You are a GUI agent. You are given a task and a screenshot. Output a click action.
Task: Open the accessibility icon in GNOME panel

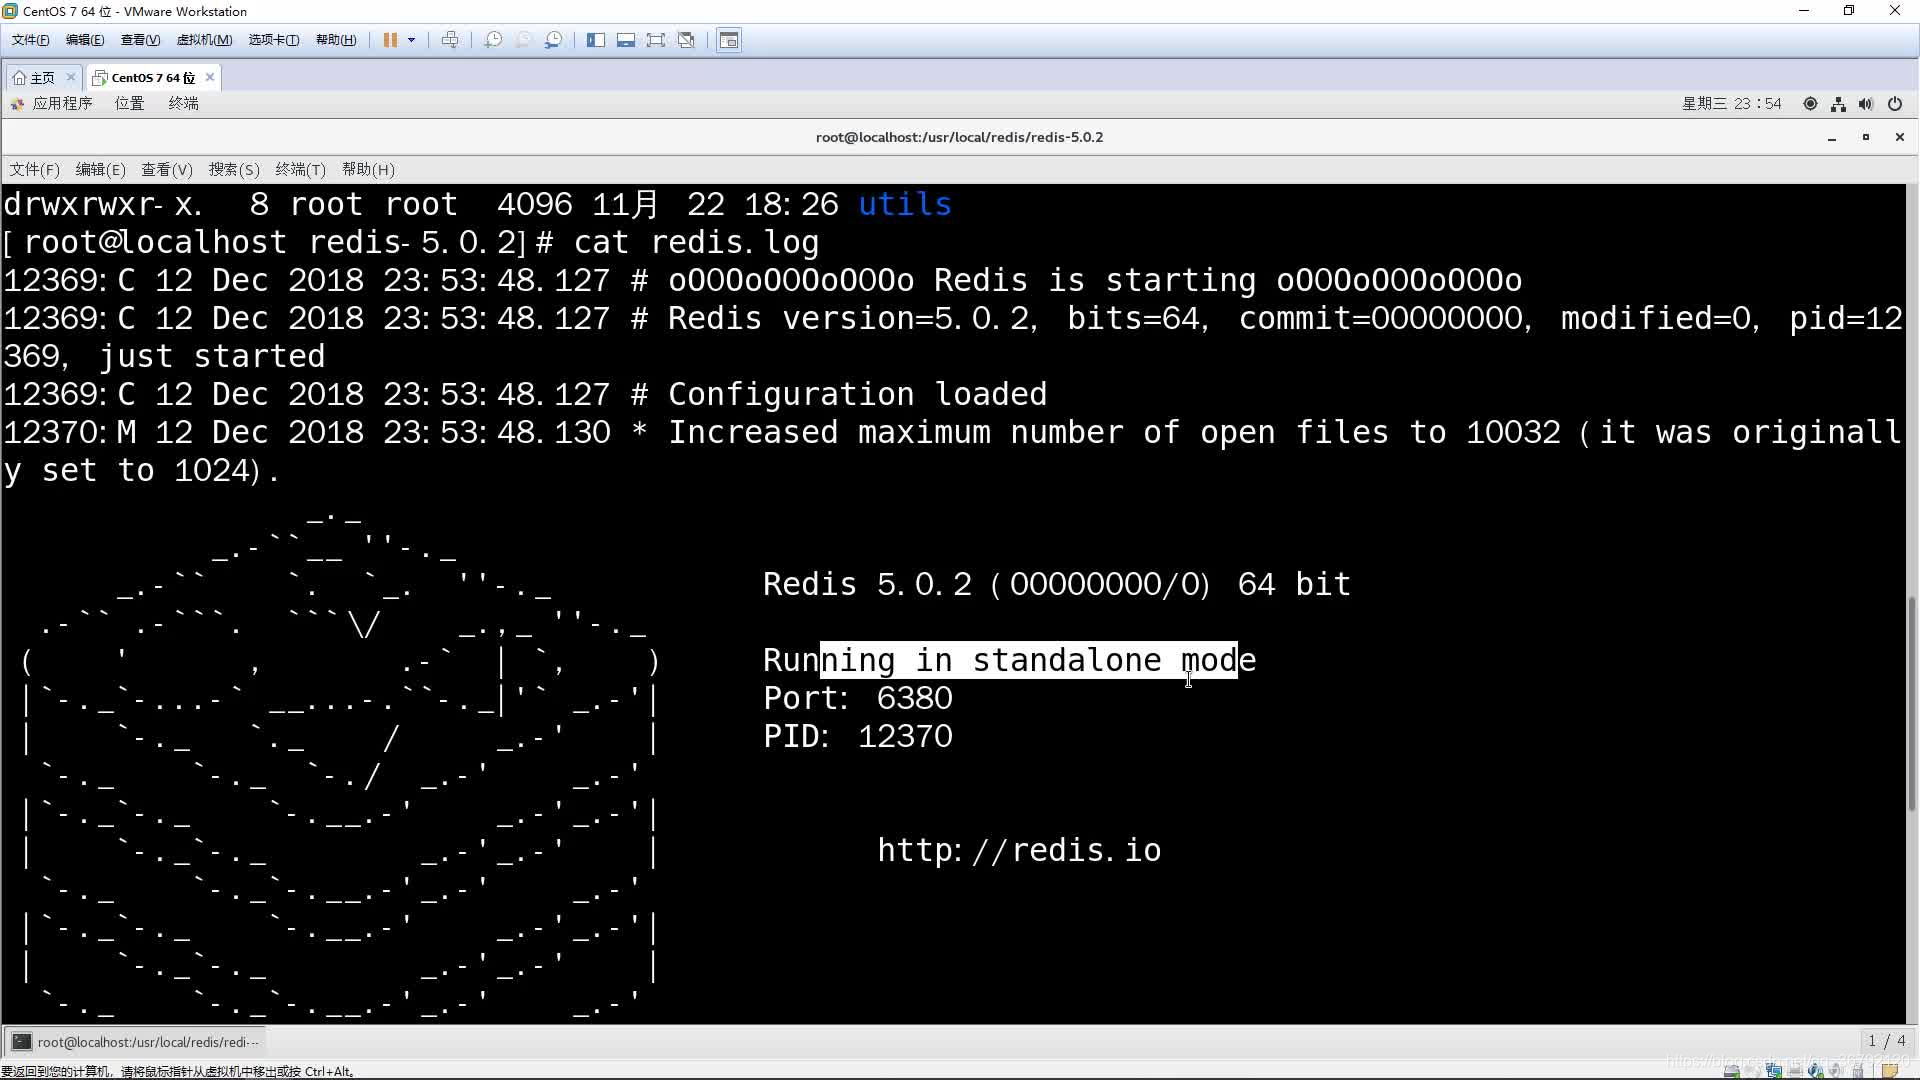coord(1810,104)
